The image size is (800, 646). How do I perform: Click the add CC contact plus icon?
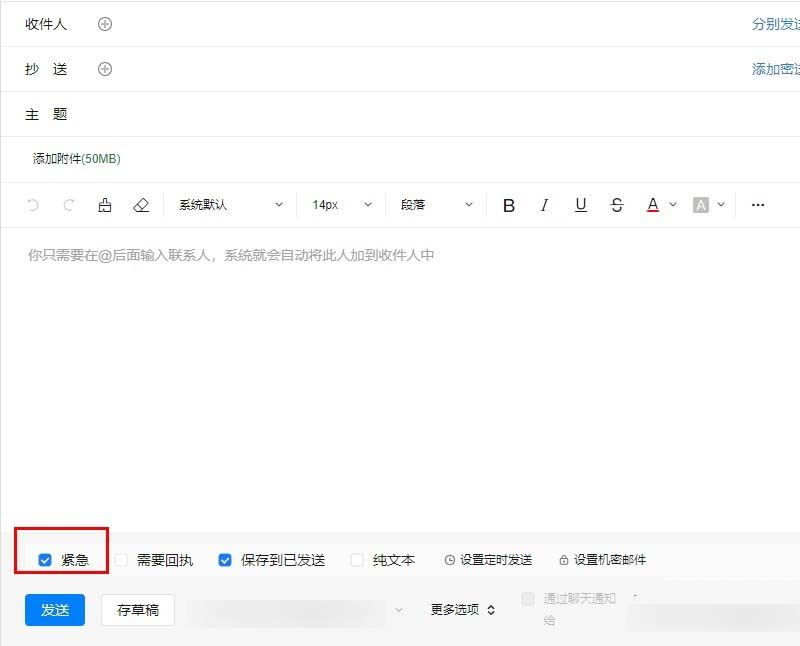click(x=104, y=69)
